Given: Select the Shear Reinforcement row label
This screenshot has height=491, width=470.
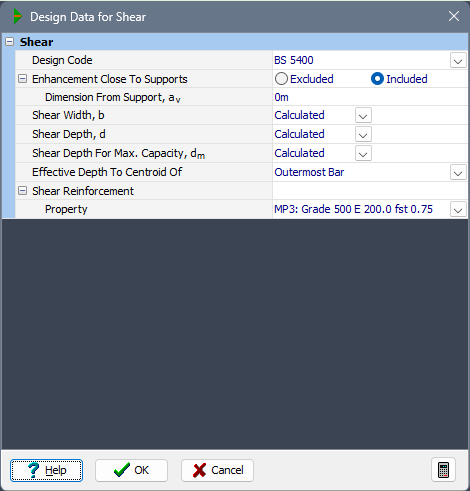Looking at the screenshot, I should click(83, 191).
